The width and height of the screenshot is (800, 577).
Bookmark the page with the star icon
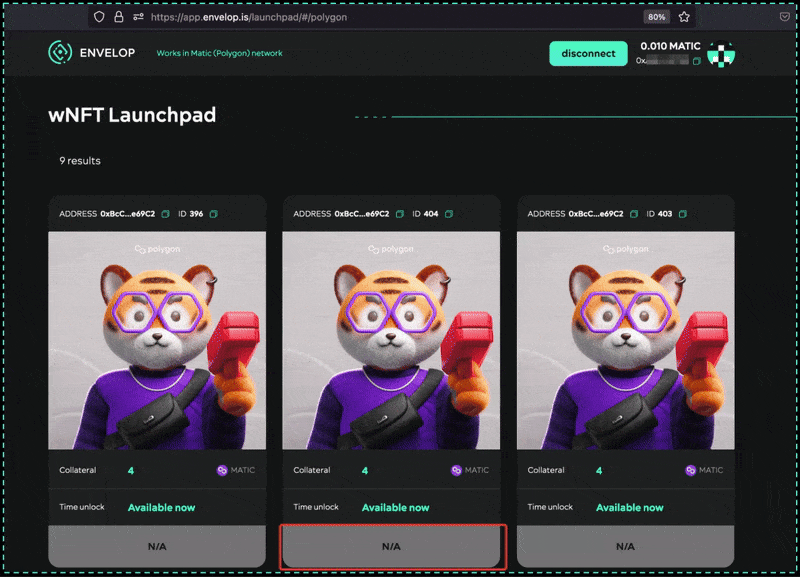[683, 17]
